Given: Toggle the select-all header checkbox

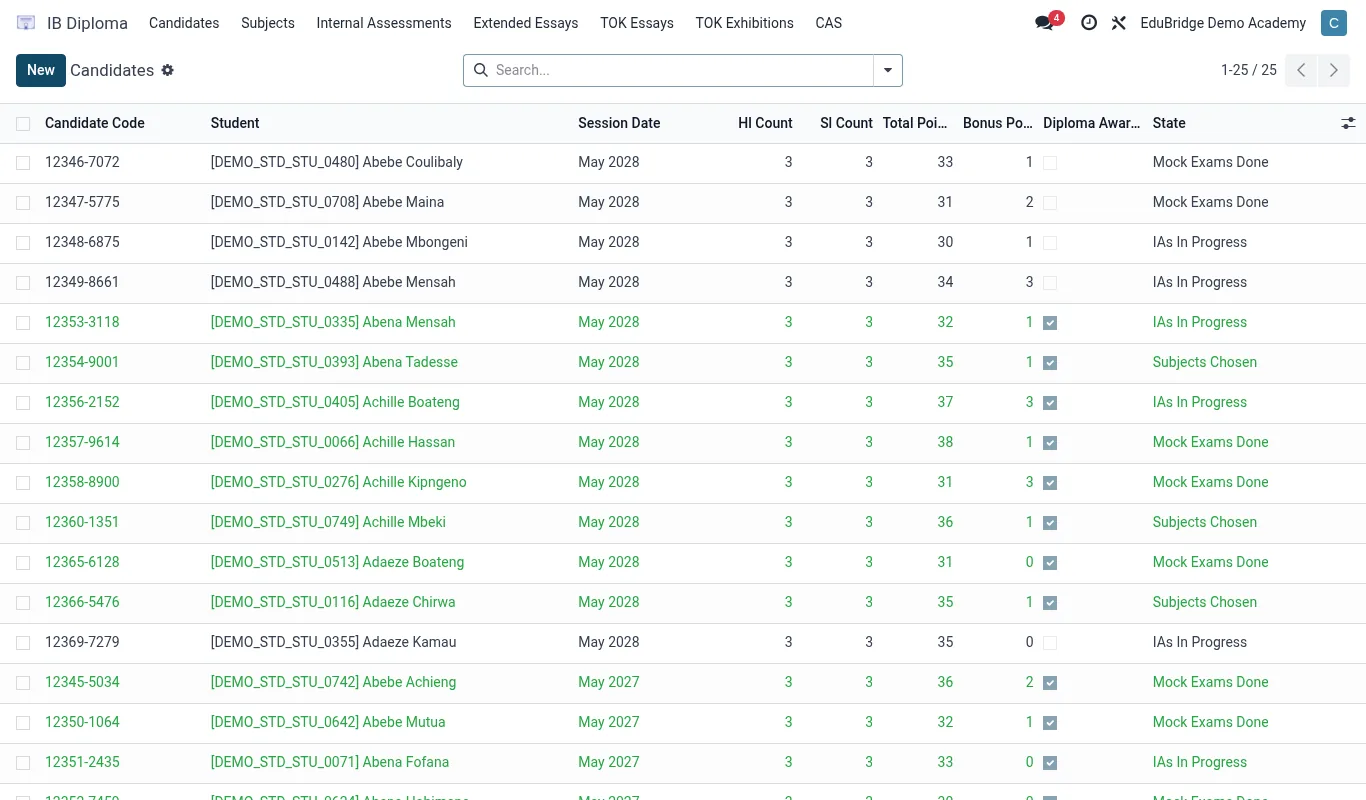Looking at the screenshot, I should tap(23, 124).
